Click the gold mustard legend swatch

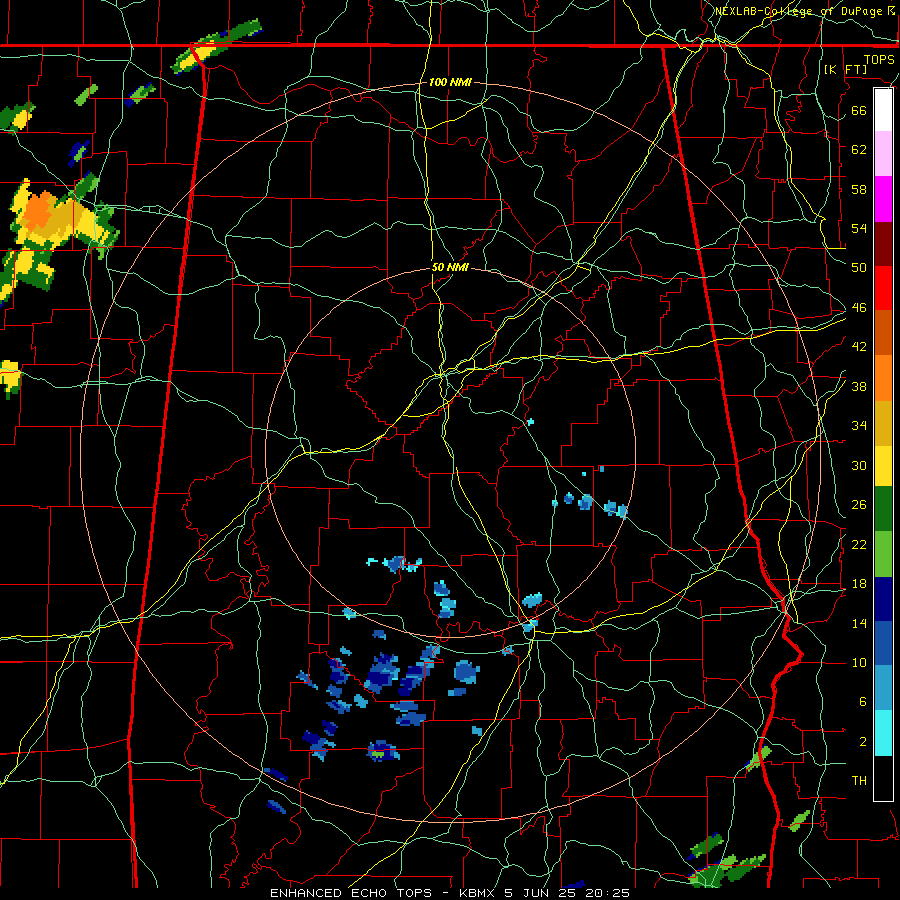coord(883,423)
